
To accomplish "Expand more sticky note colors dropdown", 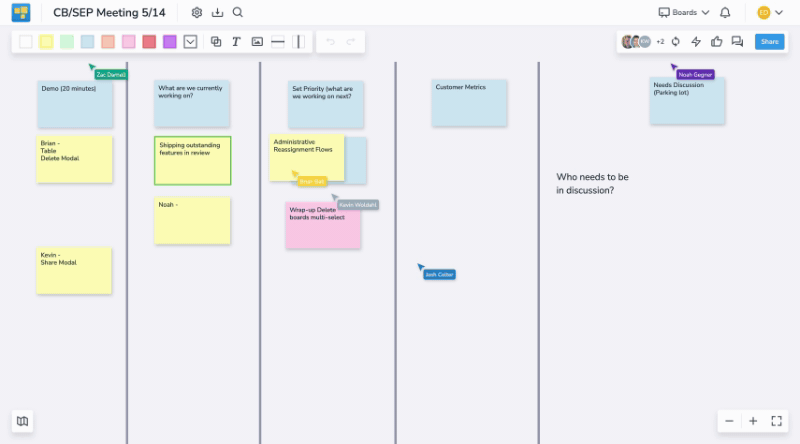I will tap(190, 42).
